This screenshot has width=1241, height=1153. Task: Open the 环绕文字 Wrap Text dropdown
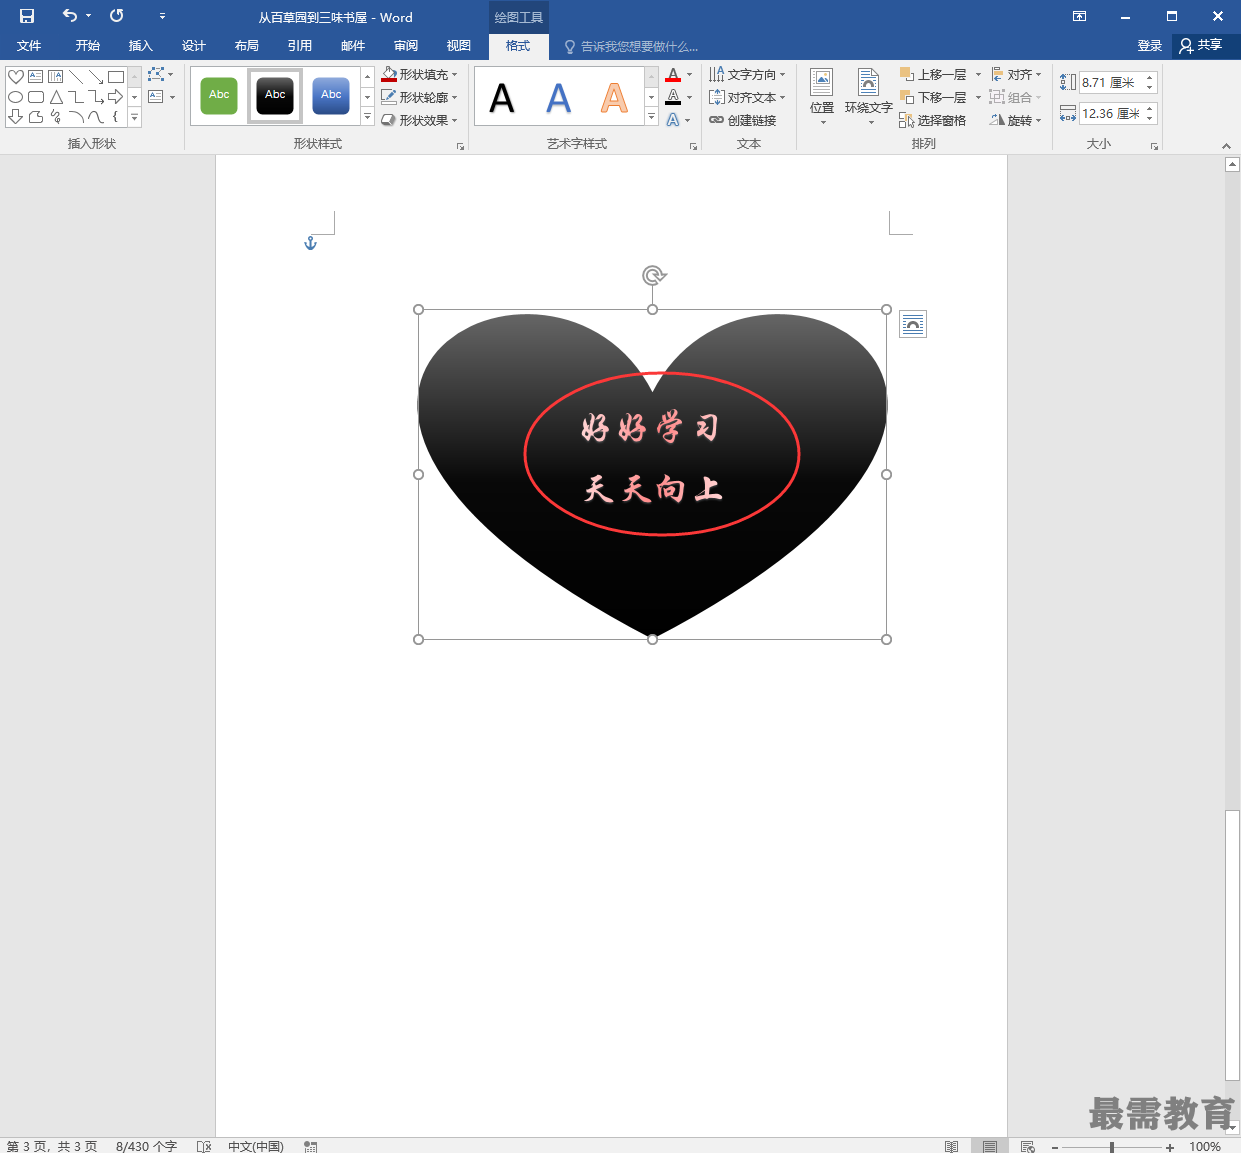pyautogui.click(x=869, y=97)
